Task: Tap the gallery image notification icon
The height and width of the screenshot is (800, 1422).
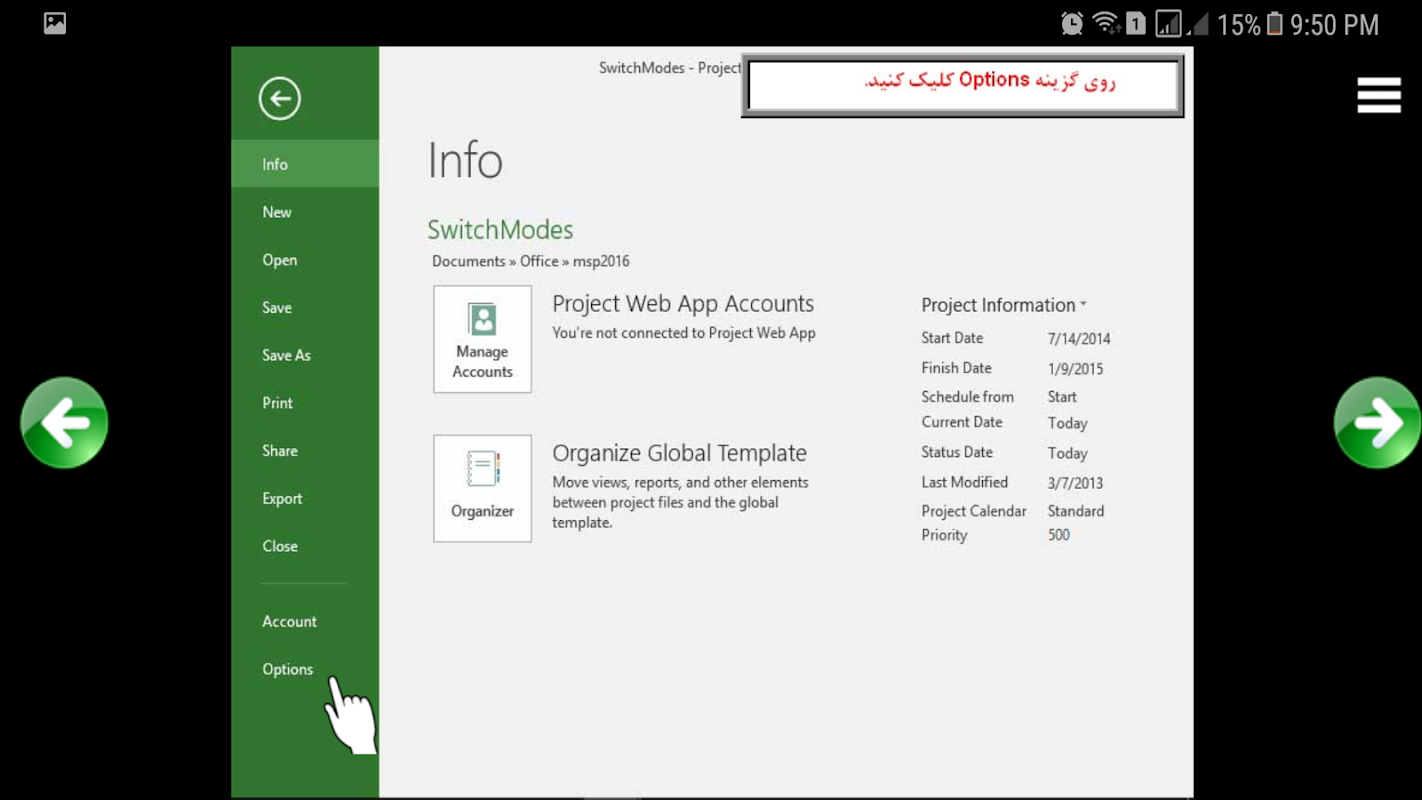Action: click(55, 23)
